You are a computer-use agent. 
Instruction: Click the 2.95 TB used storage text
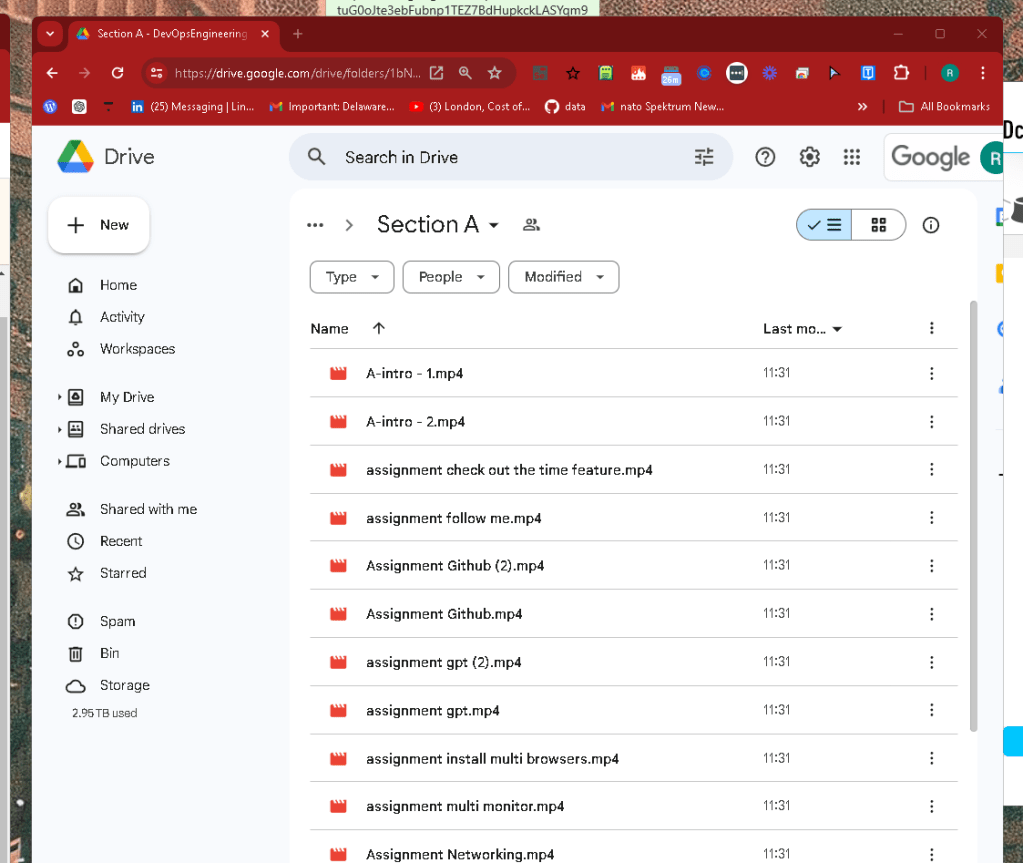click(104, 713)
